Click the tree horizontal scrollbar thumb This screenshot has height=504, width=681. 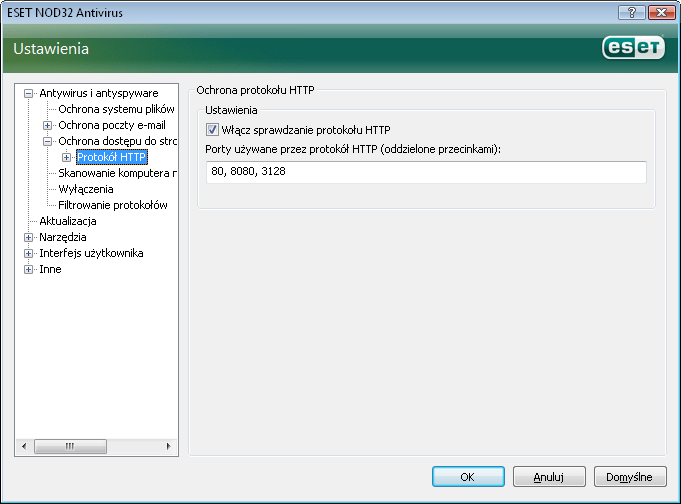pyautogui.click(x=70, y=446)
